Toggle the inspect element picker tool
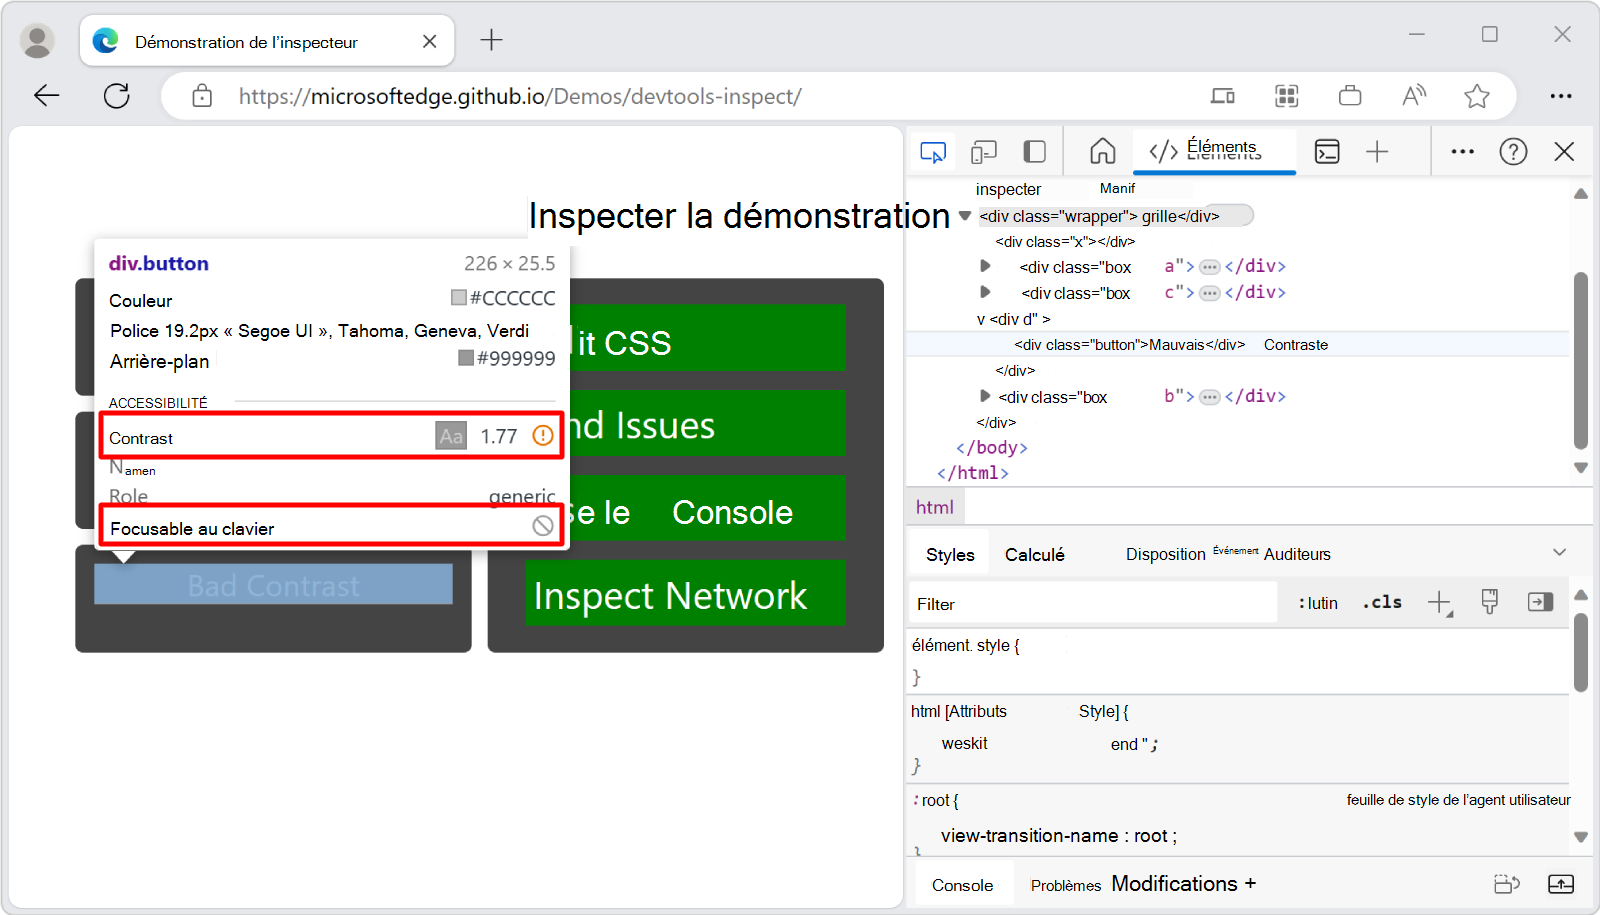This screenshot has width=1600, height=915. tap(932, 152)
